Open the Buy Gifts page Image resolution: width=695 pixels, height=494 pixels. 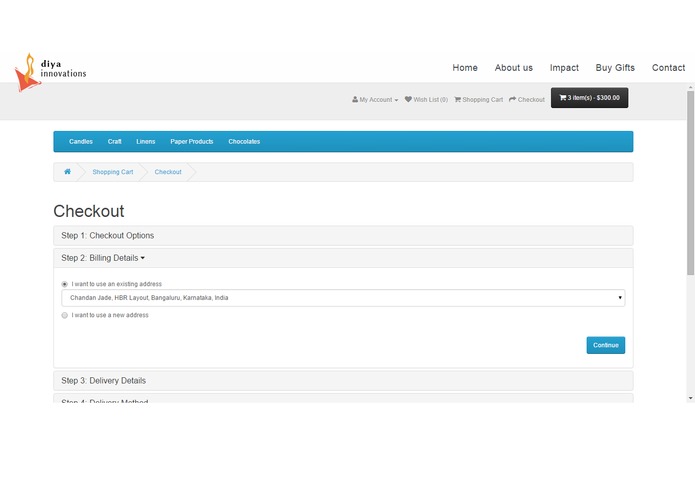tap(615, 68)
